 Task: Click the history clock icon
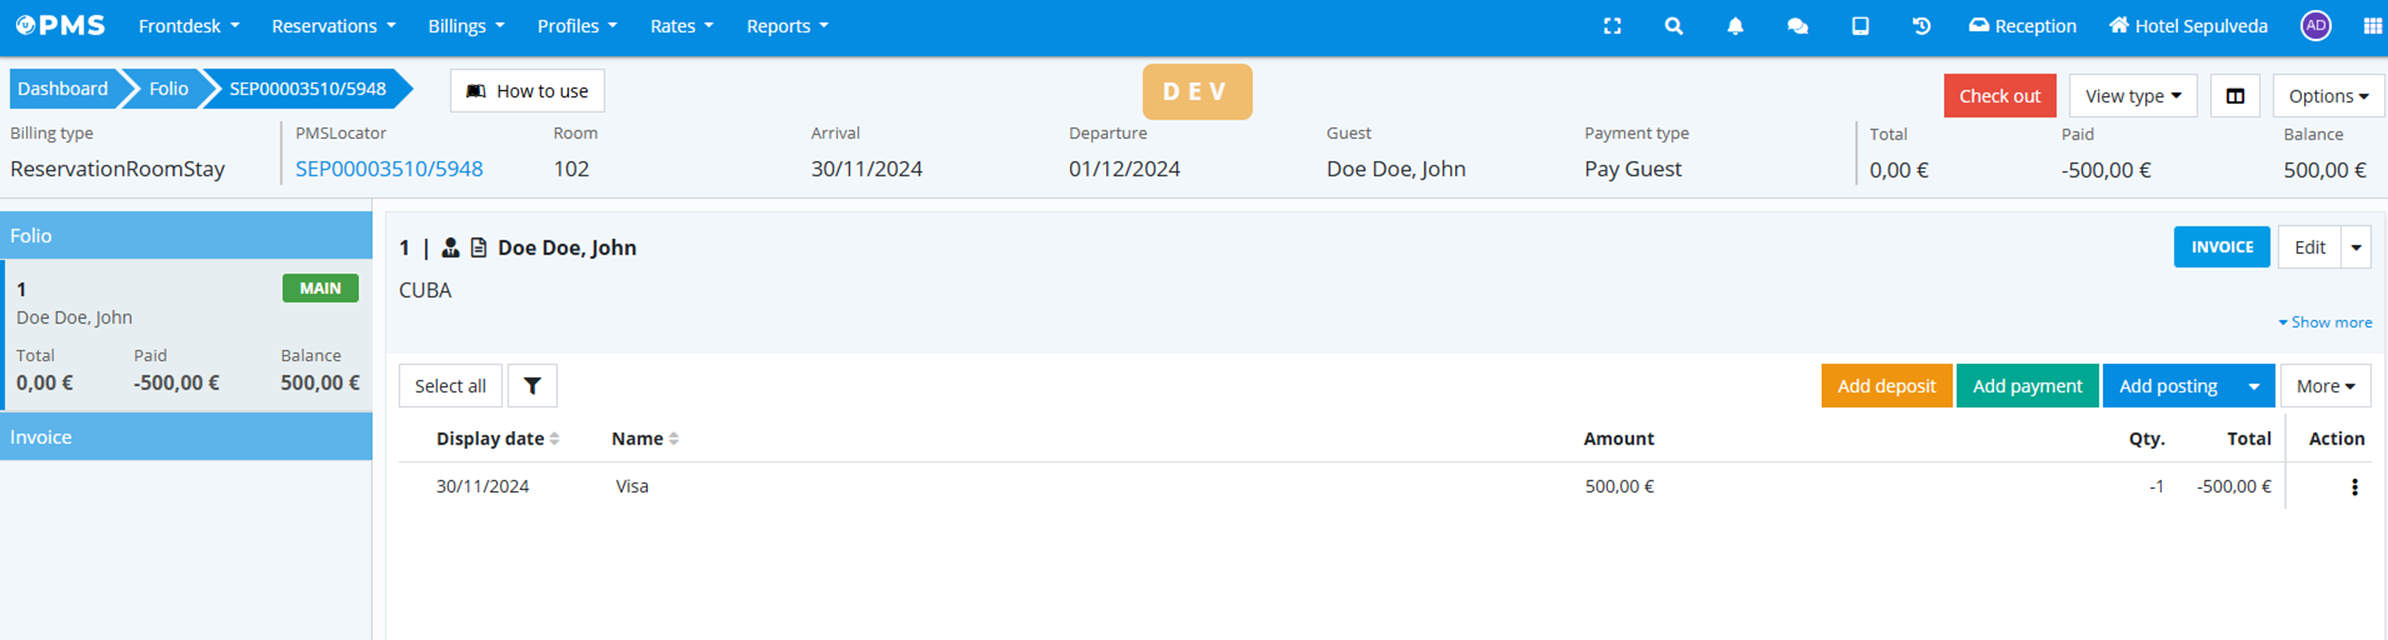(1921, 26)
